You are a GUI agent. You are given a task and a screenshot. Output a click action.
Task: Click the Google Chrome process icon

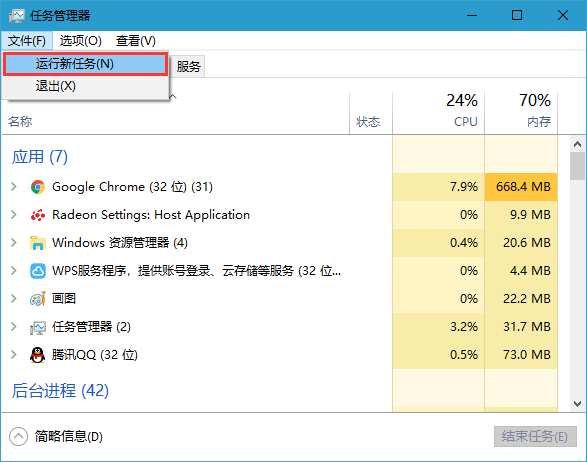37,187
